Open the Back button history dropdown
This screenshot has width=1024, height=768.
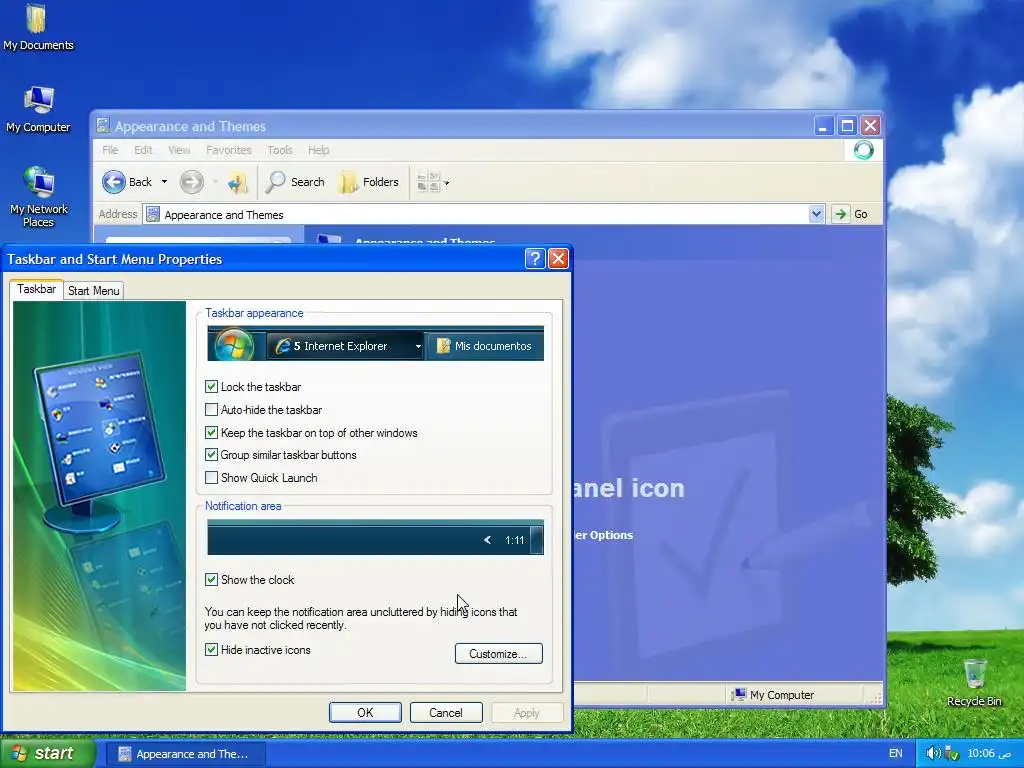[165, 182]
